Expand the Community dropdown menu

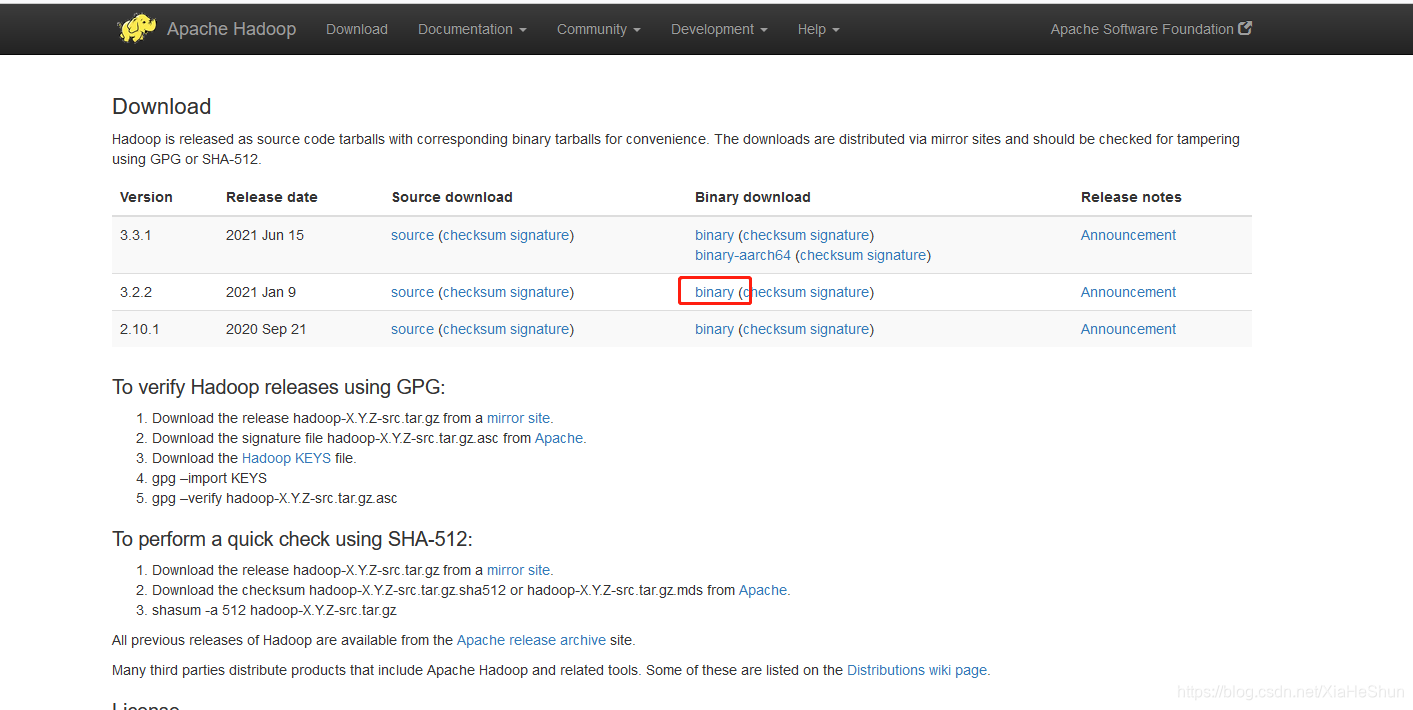click(x=599, y=29)
